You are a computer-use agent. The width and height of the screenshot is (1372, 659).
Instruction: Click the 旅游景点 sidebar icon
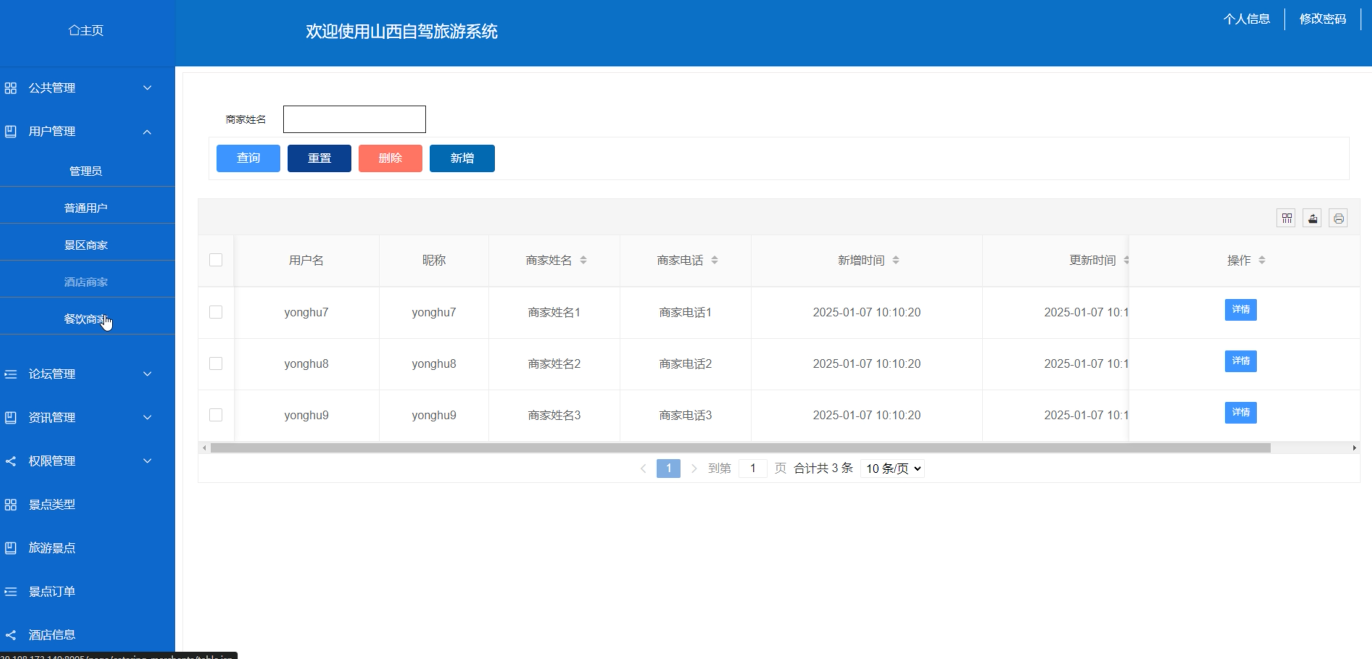[11, 548]
